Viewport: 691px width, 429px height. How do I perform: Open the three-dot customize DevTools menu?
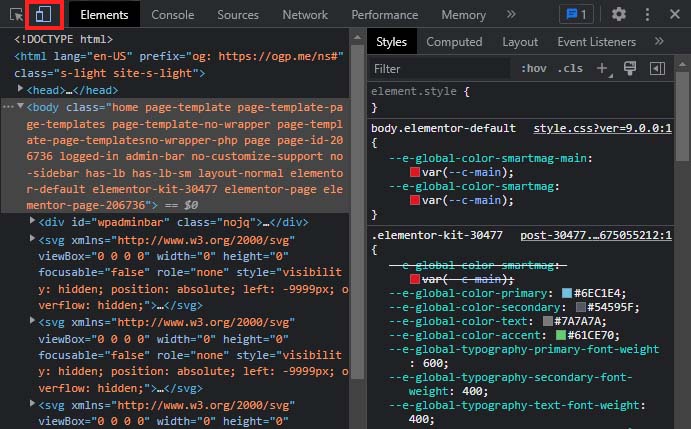(647, 15)
